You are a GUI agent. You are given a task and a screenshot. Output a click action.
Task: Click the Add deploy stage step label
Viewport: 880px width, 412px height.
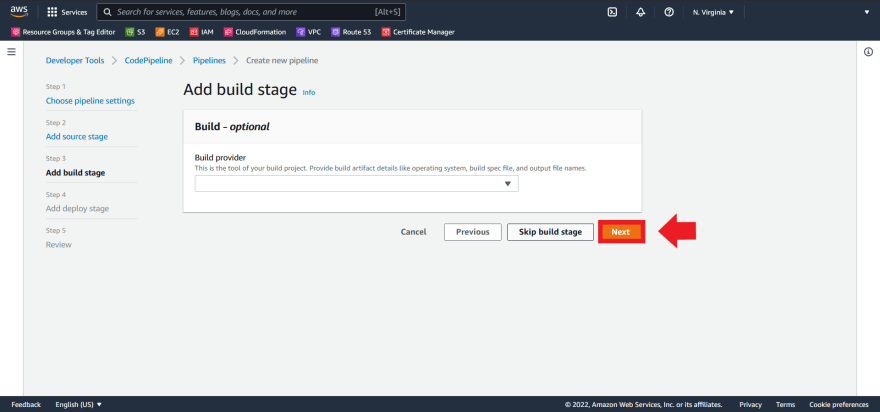(x=77, y=208)
